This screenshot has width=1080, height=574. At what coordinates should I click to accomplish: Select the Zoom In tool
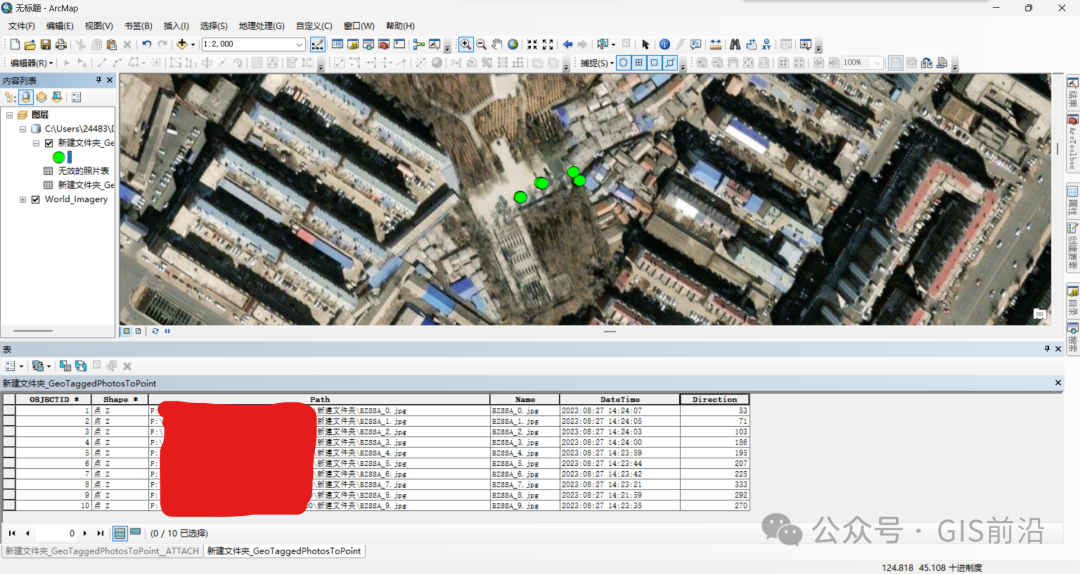(465, 45)
